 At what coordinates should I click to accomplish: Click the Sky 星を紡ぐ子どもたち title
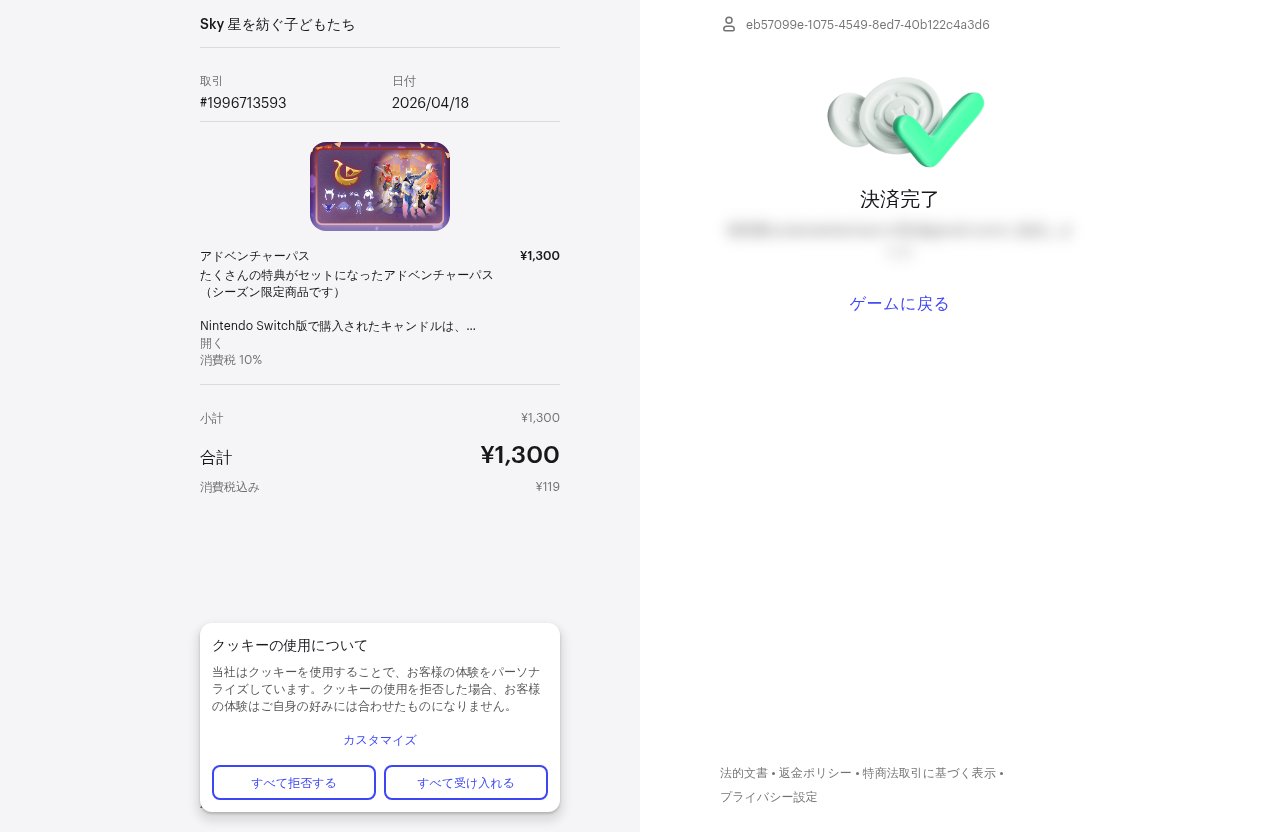click(x=278, y=24)
